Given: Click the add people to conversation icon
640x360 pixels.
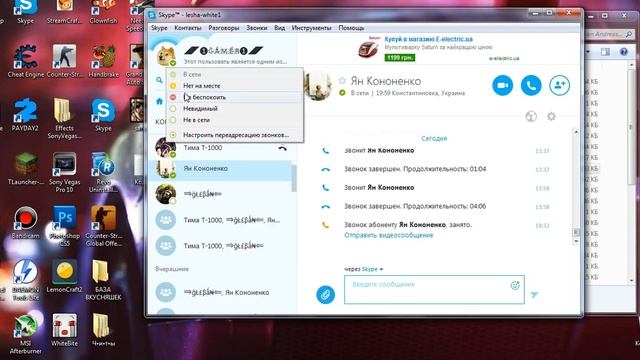Looking at the screenshot, I should point(559,85).
